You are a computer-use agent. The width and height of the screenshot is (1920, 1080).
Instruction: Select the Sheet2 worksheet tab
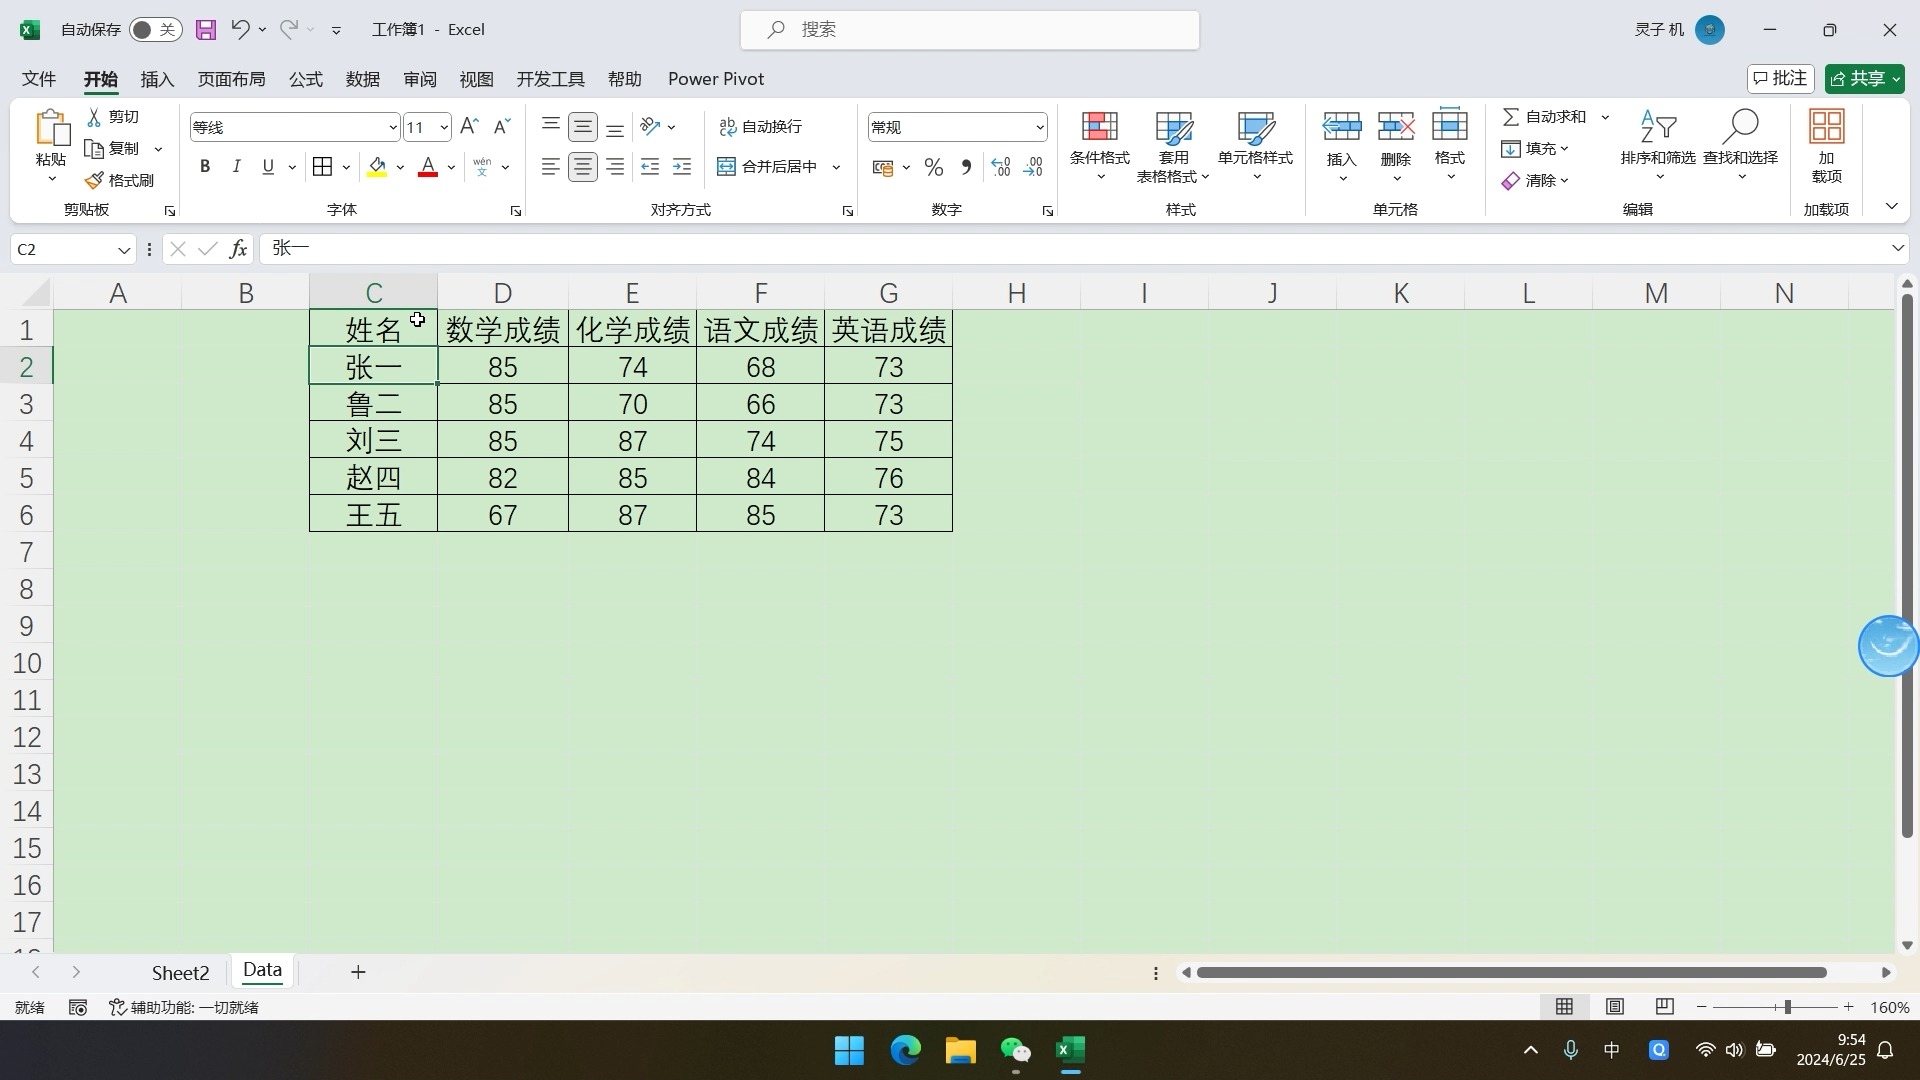click(x=180, y=971)
